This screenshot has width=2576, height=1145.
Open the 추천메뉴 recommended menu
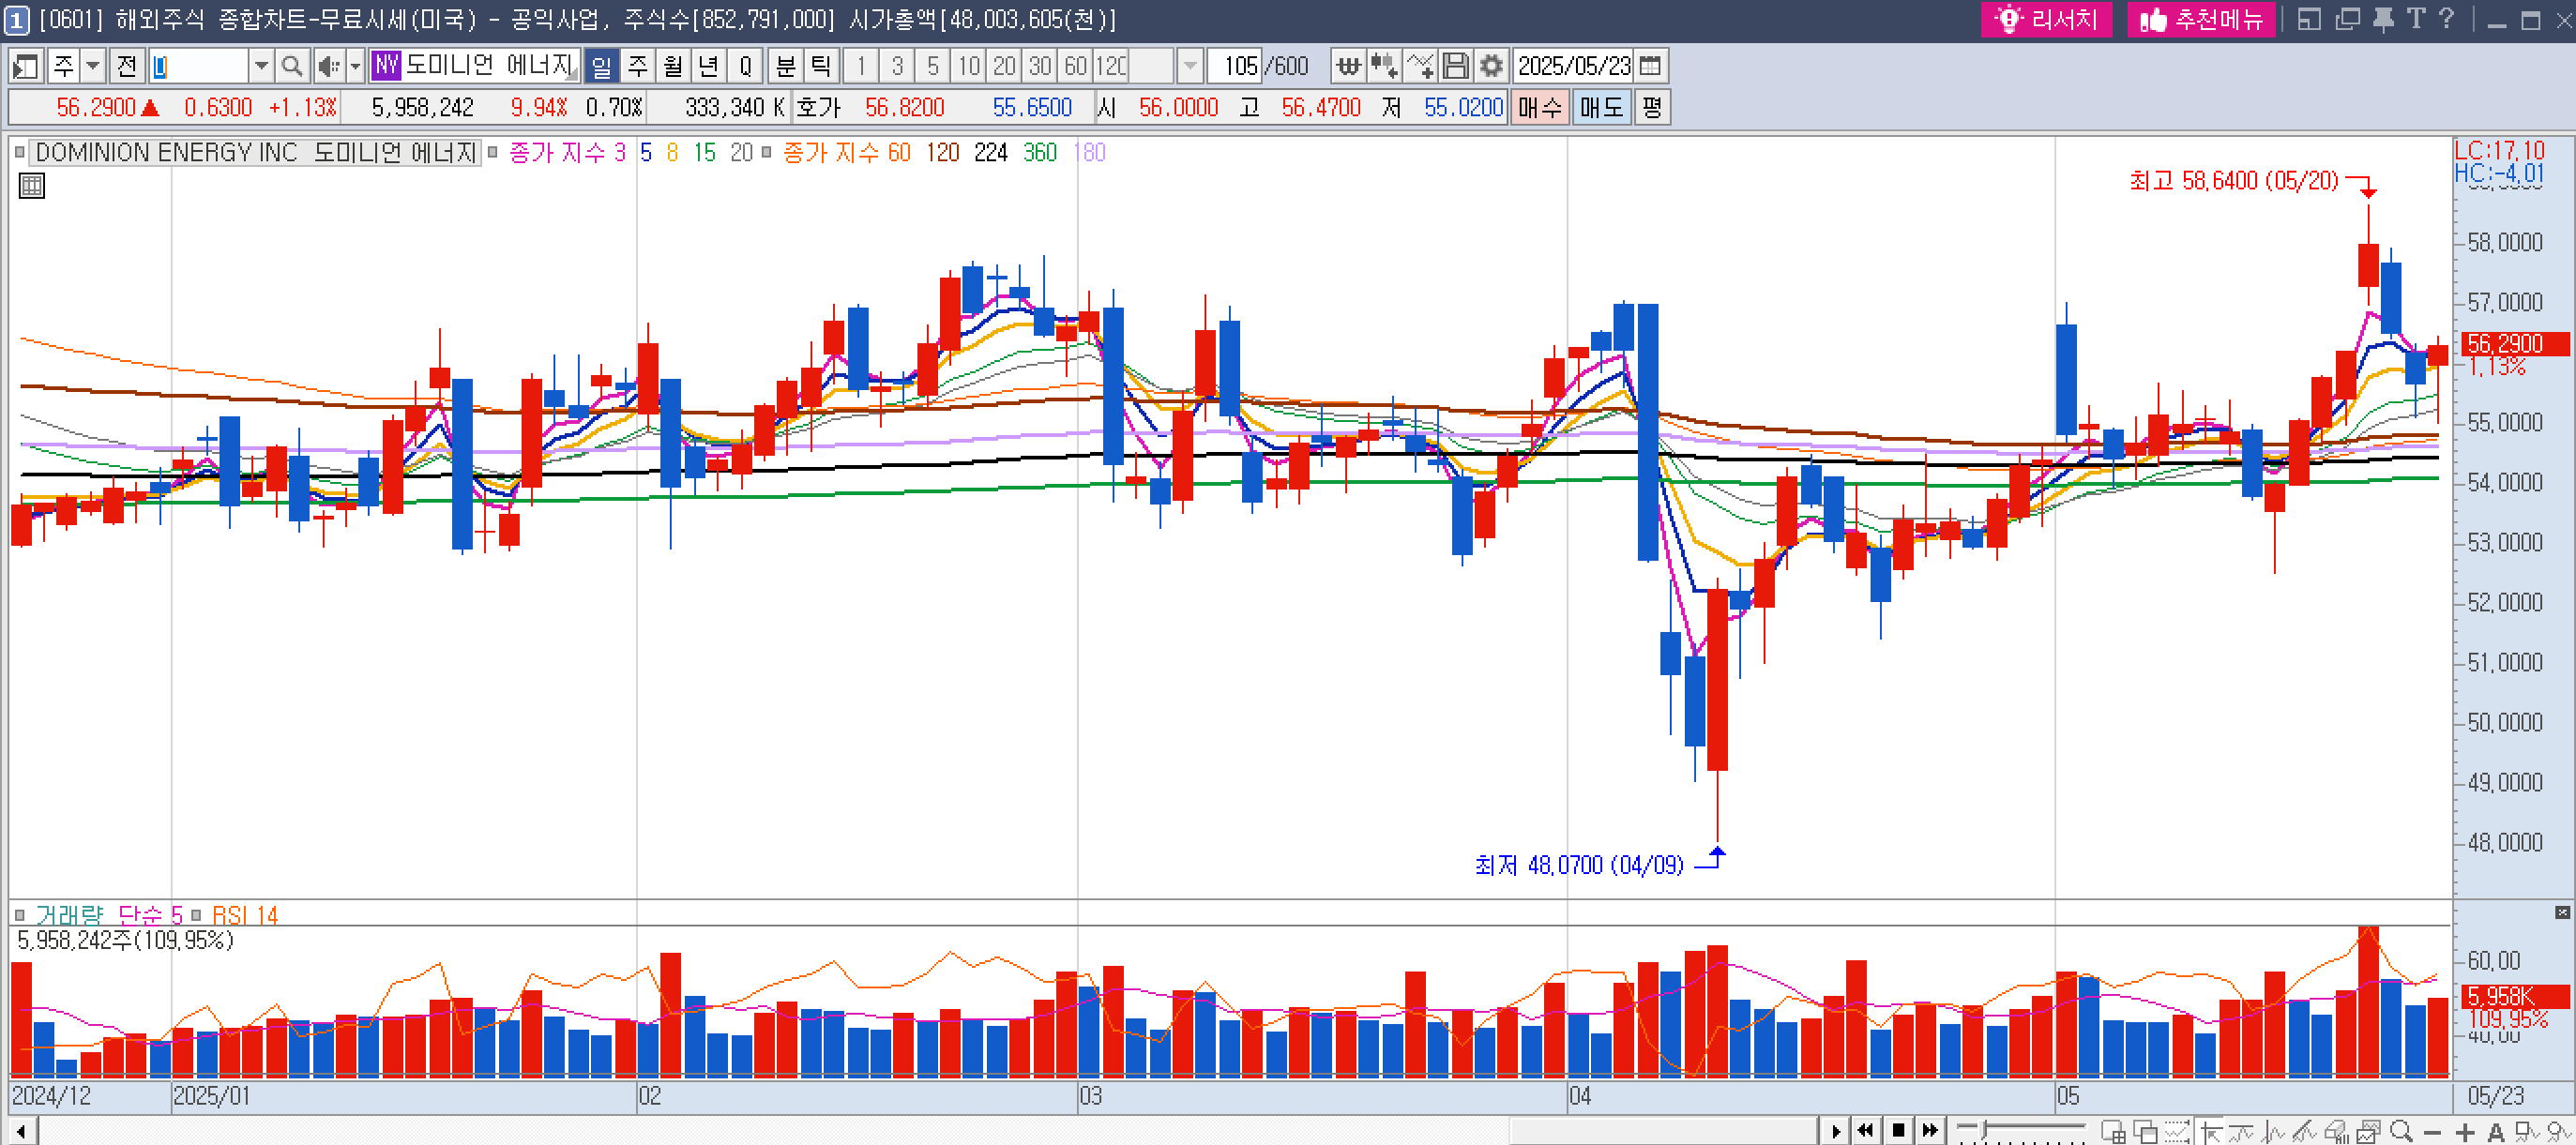pyautogui.click(x=2201, y=19)
